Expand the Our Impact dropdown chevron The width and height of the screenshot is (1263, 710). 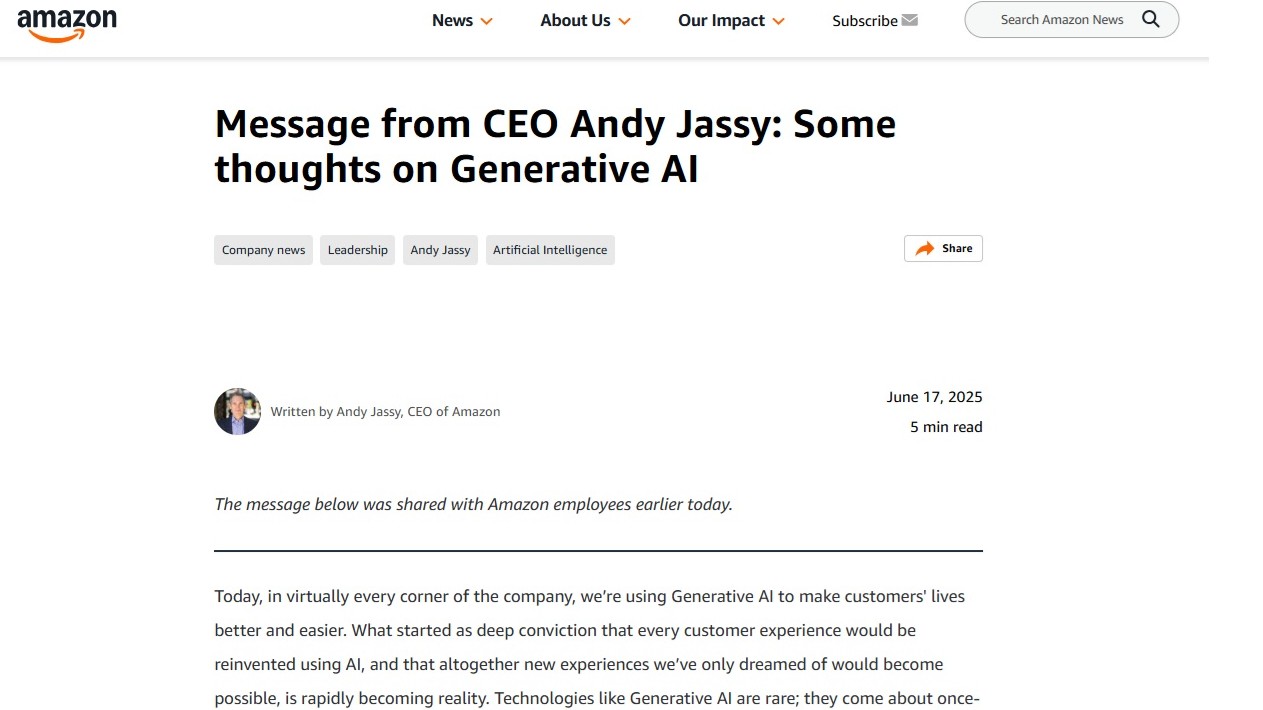pos(778,21)
